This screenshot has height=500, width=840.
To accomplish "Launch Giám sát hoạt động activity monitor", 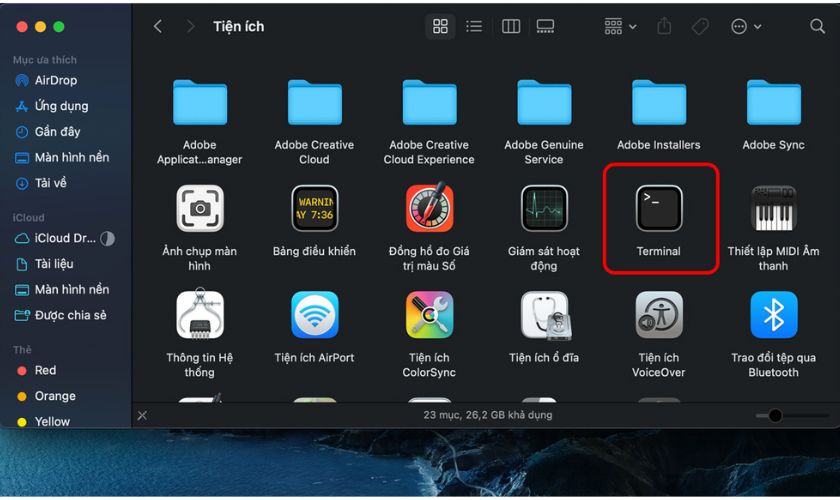I will (544, 209).
